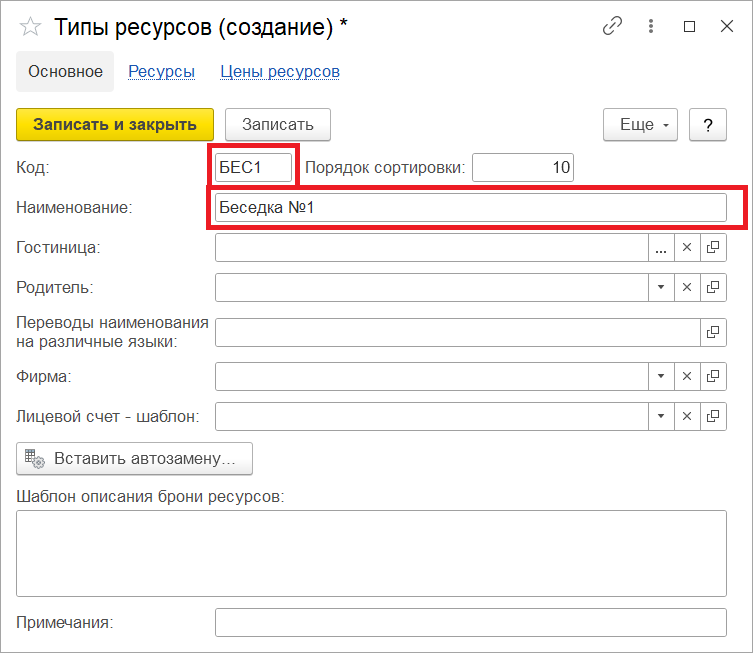Viewport: 753px width, 653px height.
Task: Open the Еще dropdown menu
Action: 641,125
